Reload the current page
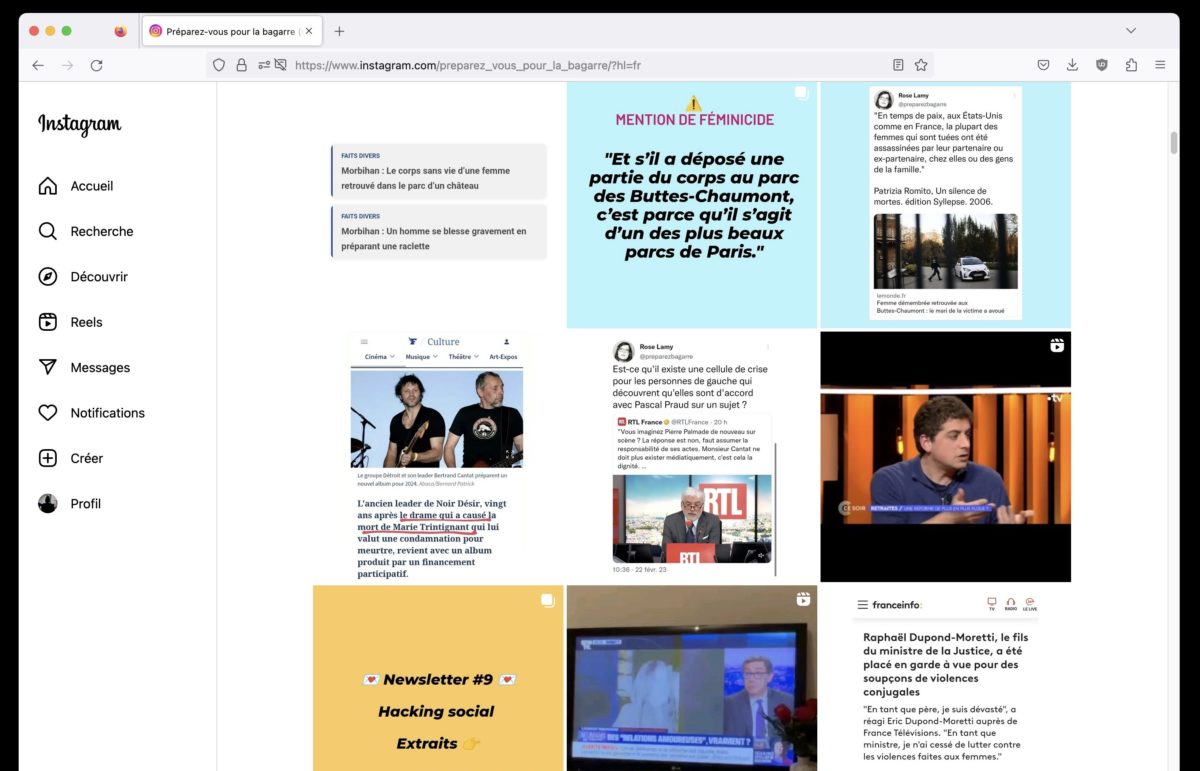 (x=96, y=65)
